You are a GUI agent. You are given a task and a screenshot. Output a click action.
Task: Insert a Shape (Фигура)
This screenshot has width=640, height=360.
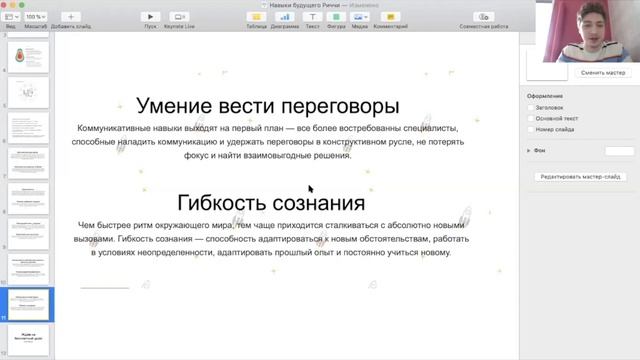click(x=336, y=17)
